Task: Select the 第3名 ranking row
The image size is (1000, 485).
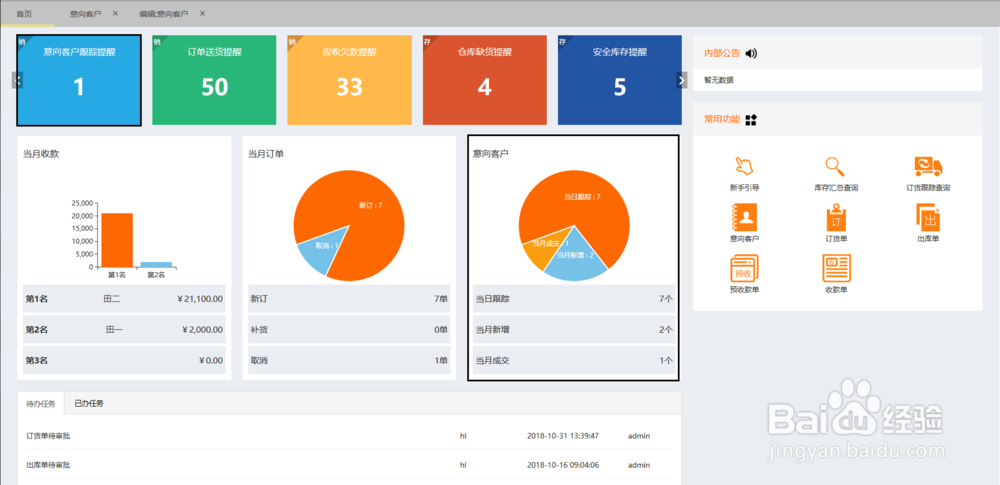Action: point(124,360)
